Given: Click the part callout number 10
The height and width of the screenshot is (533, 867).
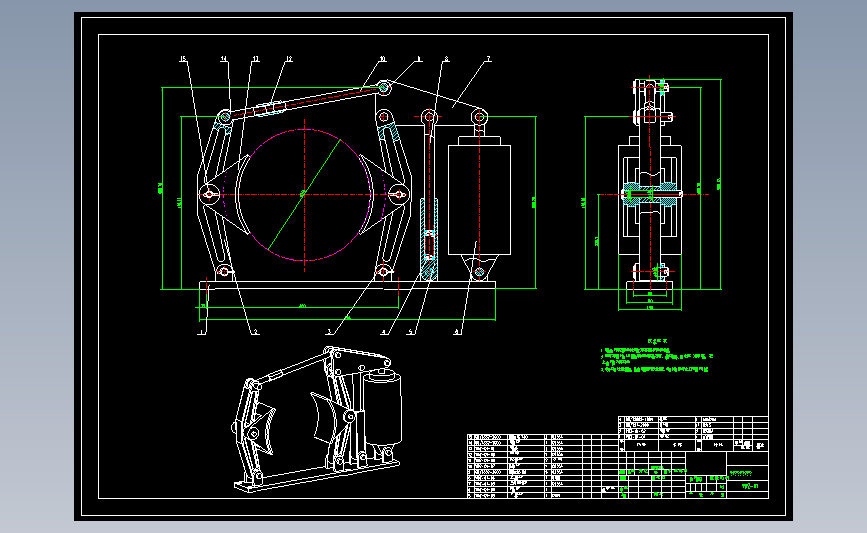Looking at the screenshot, I should (x=383, y=59).
